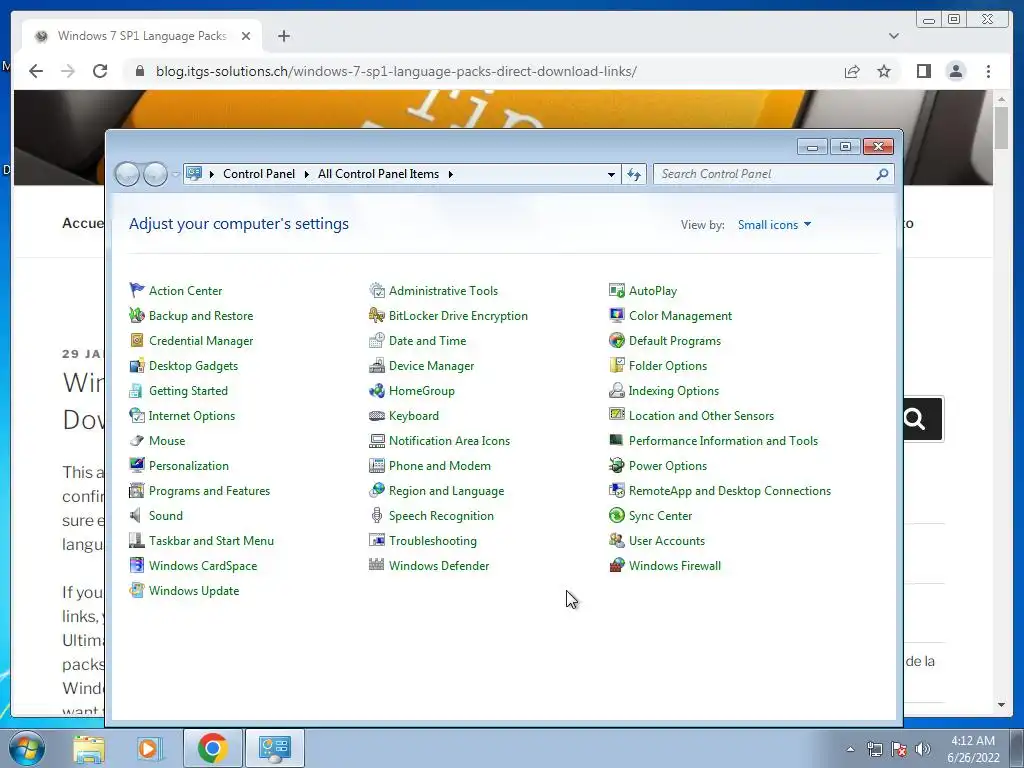1024x768 pixels.
Task: Click the Windows CardSpace link
Action: (x=202, y=566)
